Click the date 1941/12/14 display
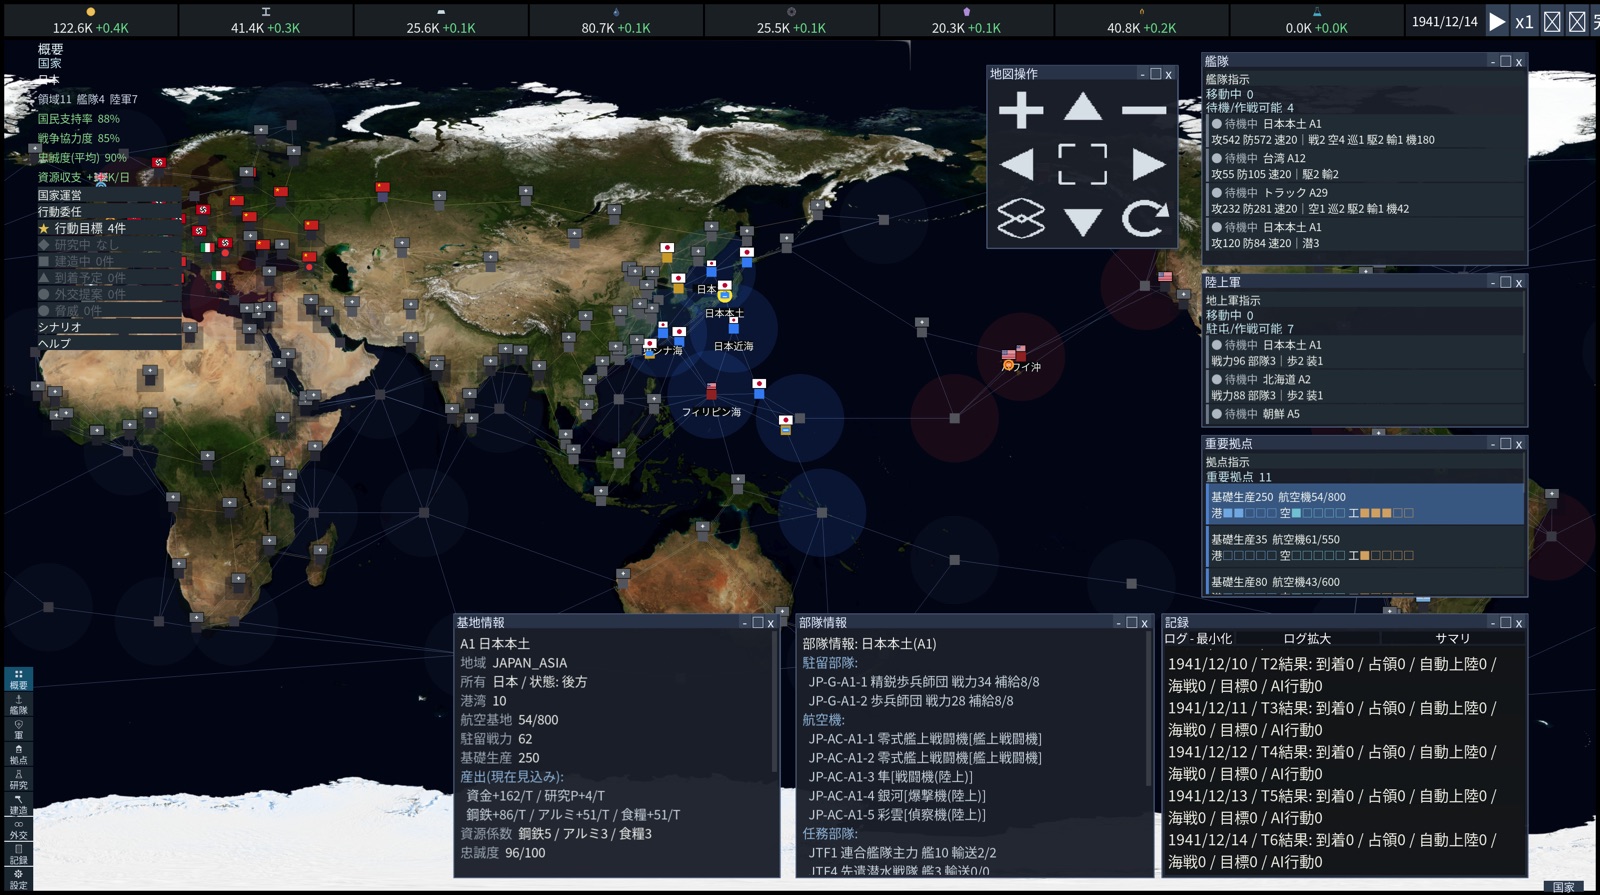Screen dimensions: 1600x895 1444,21
